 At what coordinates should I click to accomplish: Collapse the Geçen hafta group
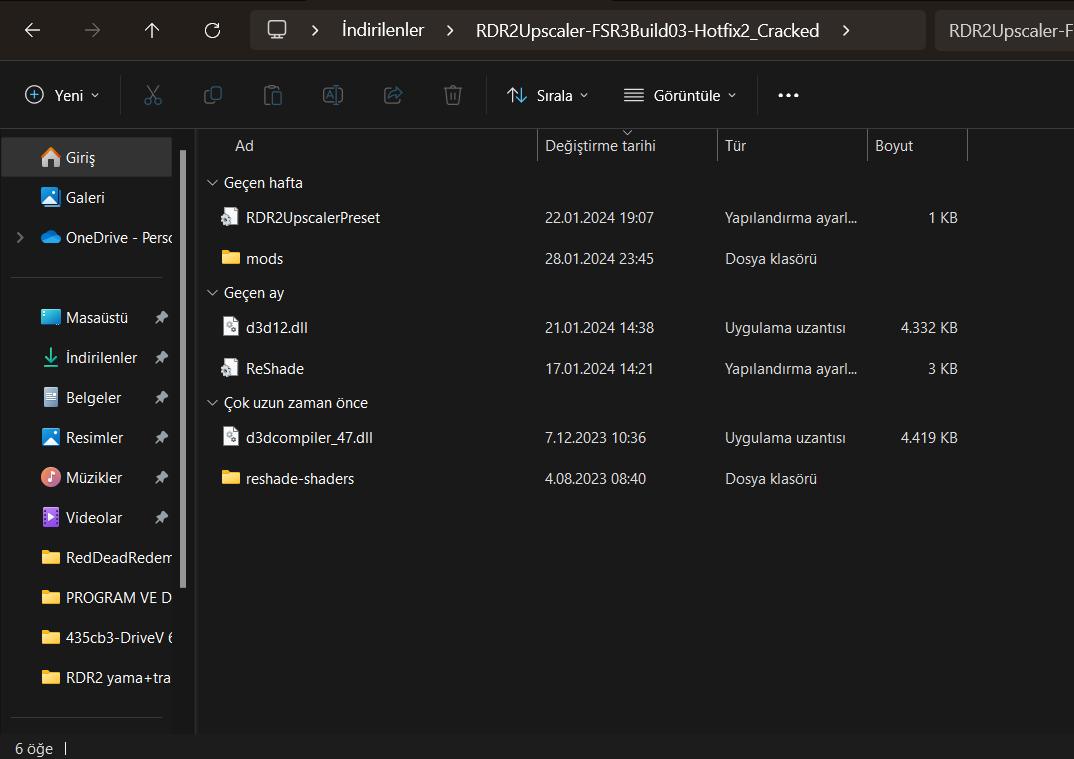click(x=212, y=183)
